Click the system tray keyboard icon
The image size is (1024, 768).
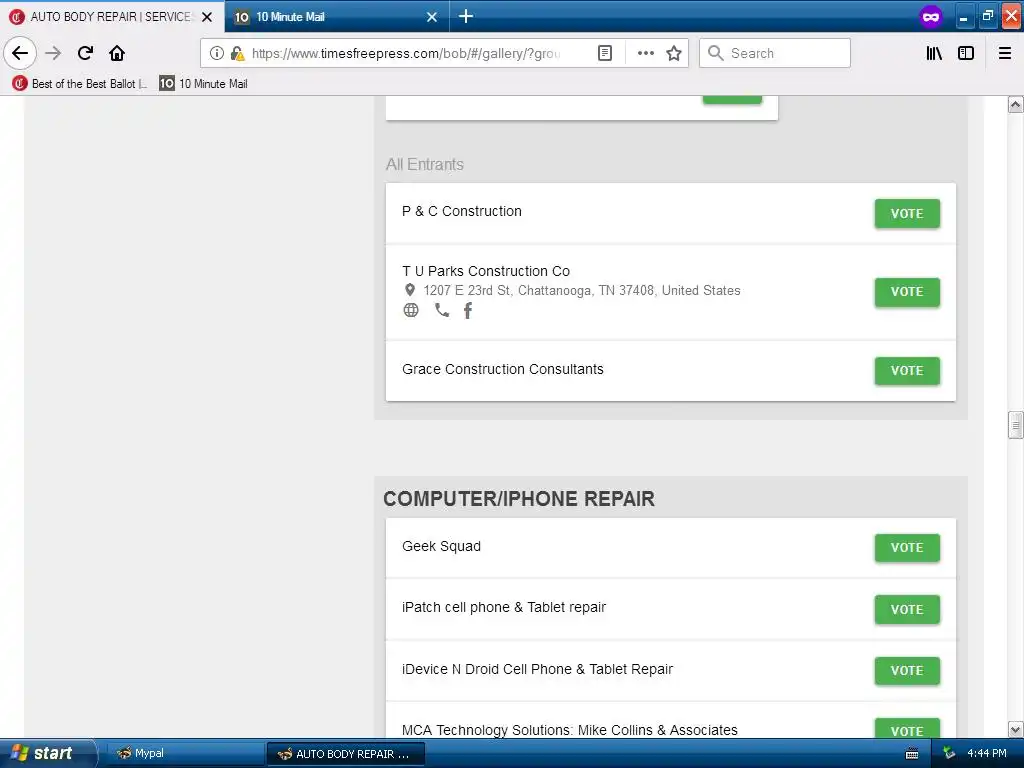(912, 754)
